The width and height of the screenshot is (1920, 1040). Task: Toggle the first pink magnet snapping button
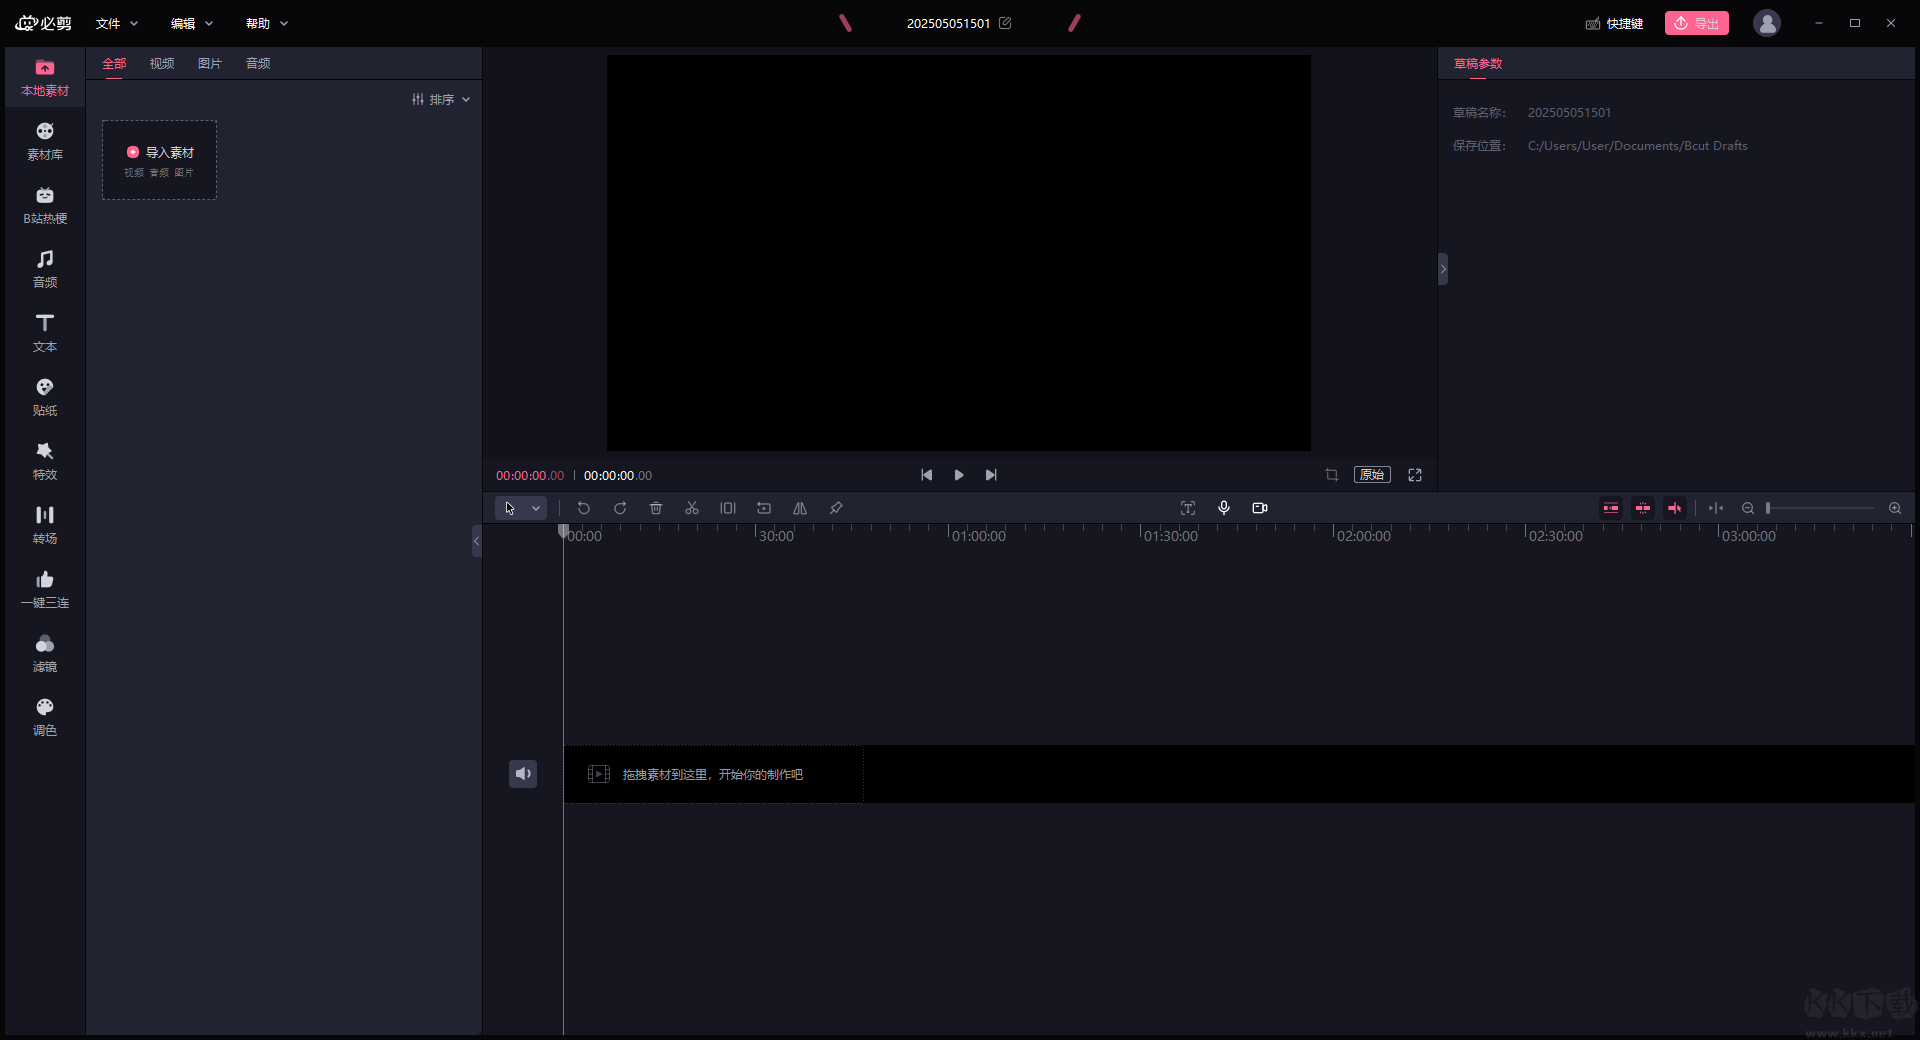[1611, 508]
